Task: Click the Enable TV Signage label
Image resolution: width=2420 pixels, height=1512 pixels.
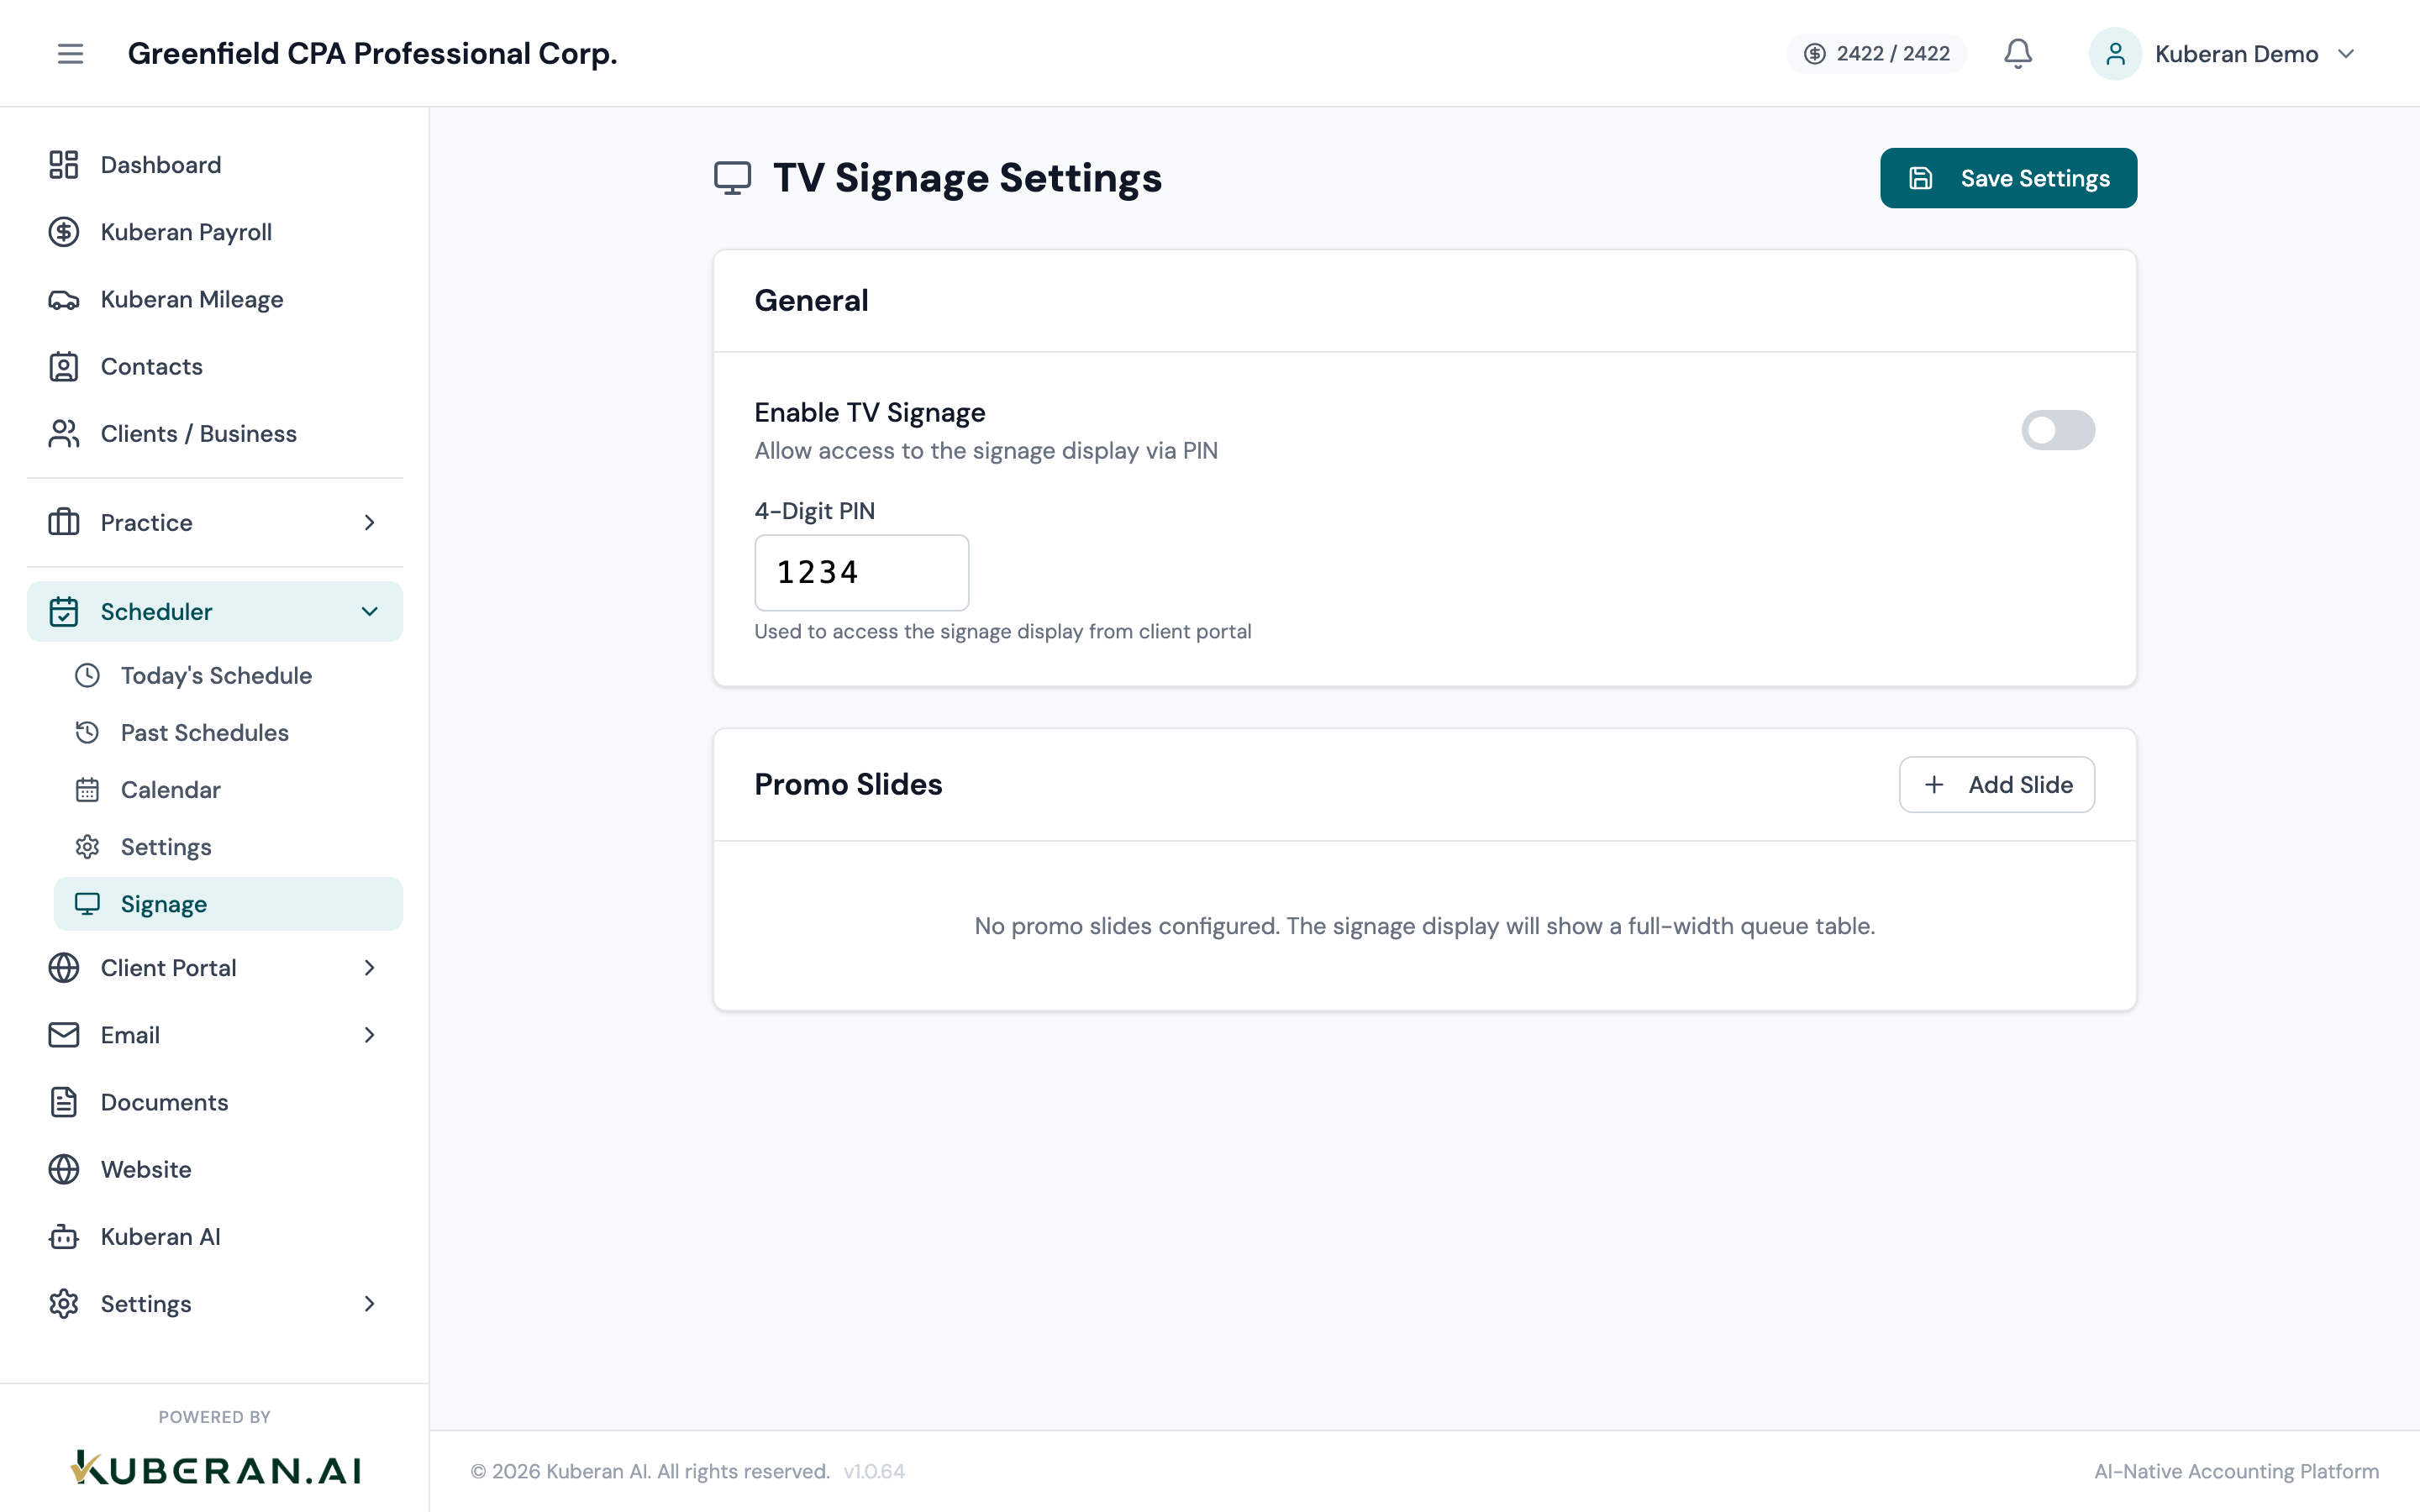Action: click(869, 413)
